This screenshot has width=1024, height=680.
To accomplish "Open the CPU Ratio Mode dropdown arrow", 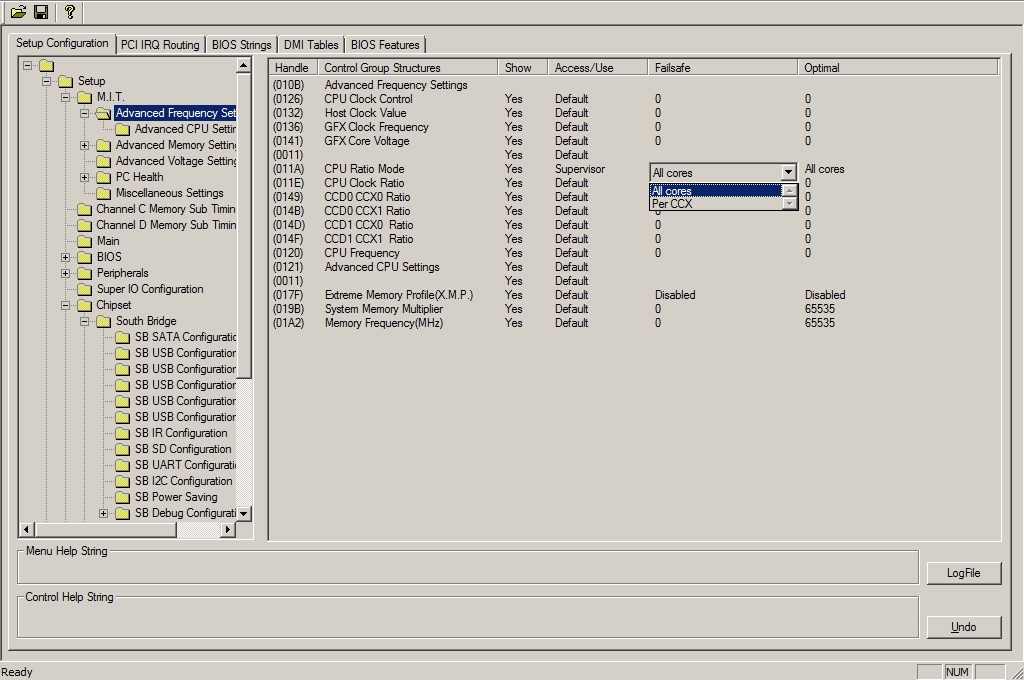I will click(x=788, y=173).
